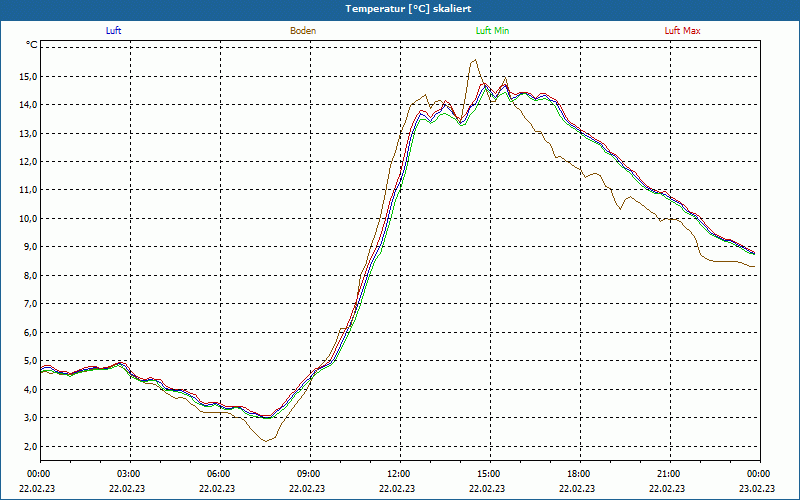
Task: Click the 13,0 y-axis value
Action: tap(29, 133)
